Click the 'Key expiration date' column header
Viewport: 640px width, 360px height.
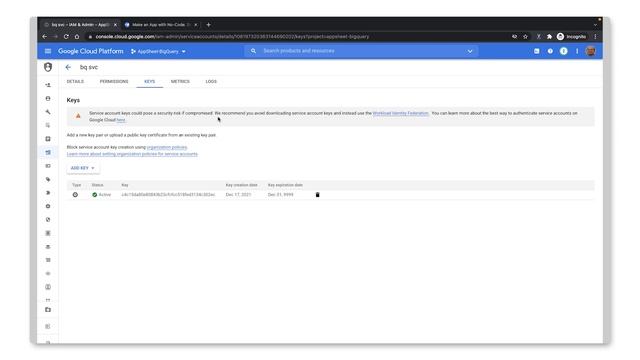[x=285, y=185]
